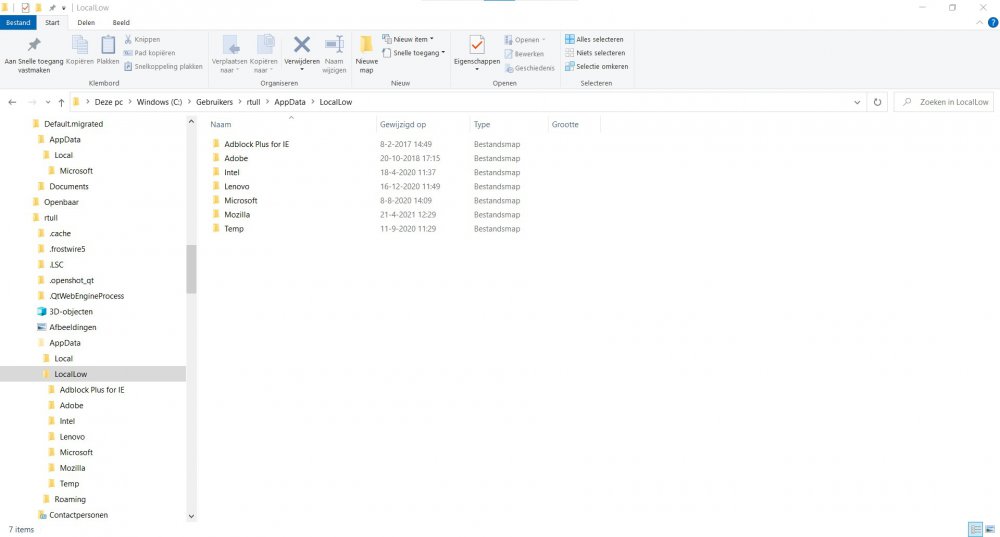Viewport: 1000px width, 537px height.
Task: Open the Nieuw item dropdown
Action: [x=413, y=39]
